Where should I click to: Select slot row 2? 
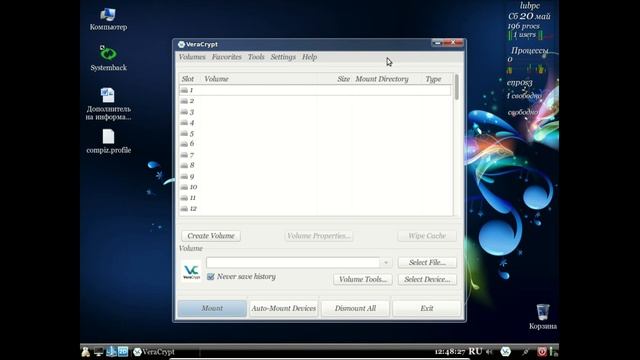point(316,101)
